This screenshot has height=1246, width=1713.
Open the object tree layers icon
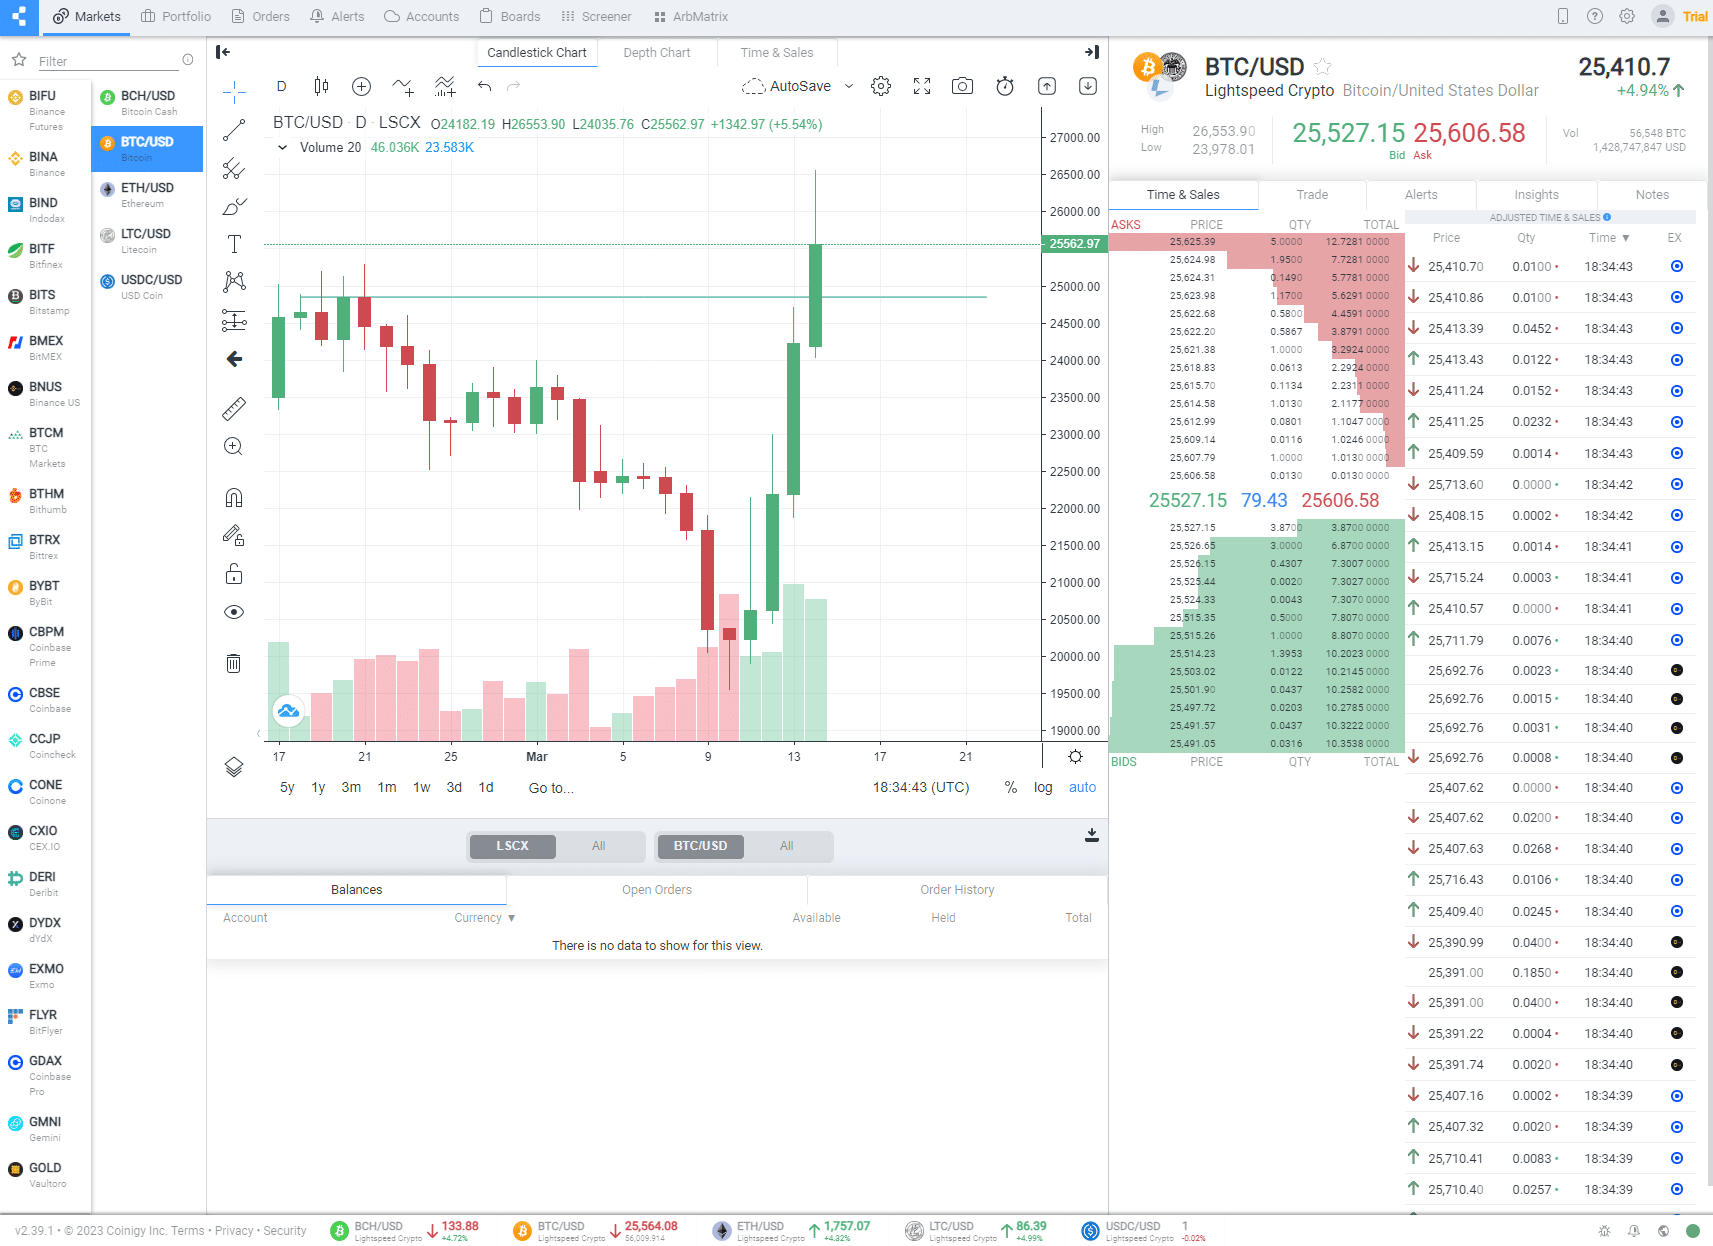coord(234,767)
